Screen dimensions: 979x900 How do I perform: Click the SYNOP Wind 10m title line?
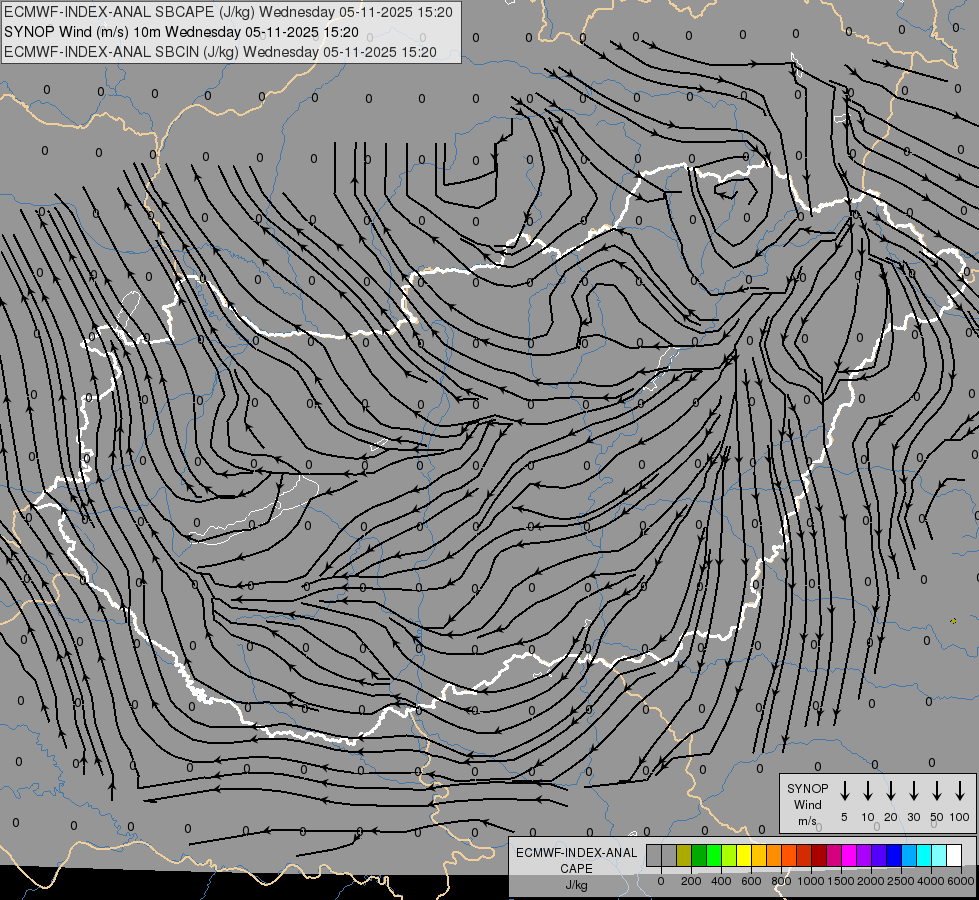coord(181,32)
